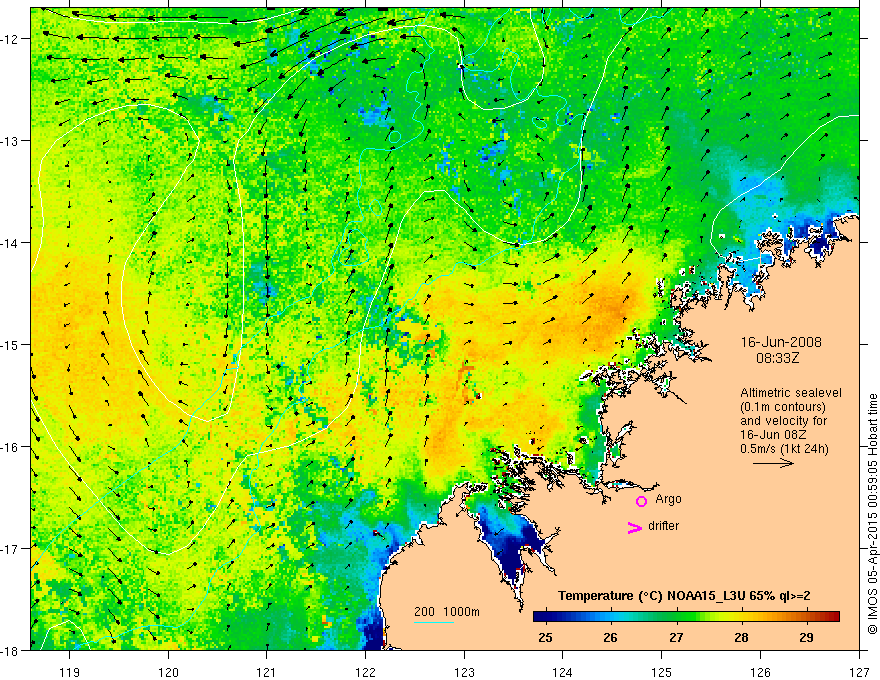The height and width of the screenshot is (680, 880).
Task: Click the longitude axis label '124'
Action: pos(563,672)
